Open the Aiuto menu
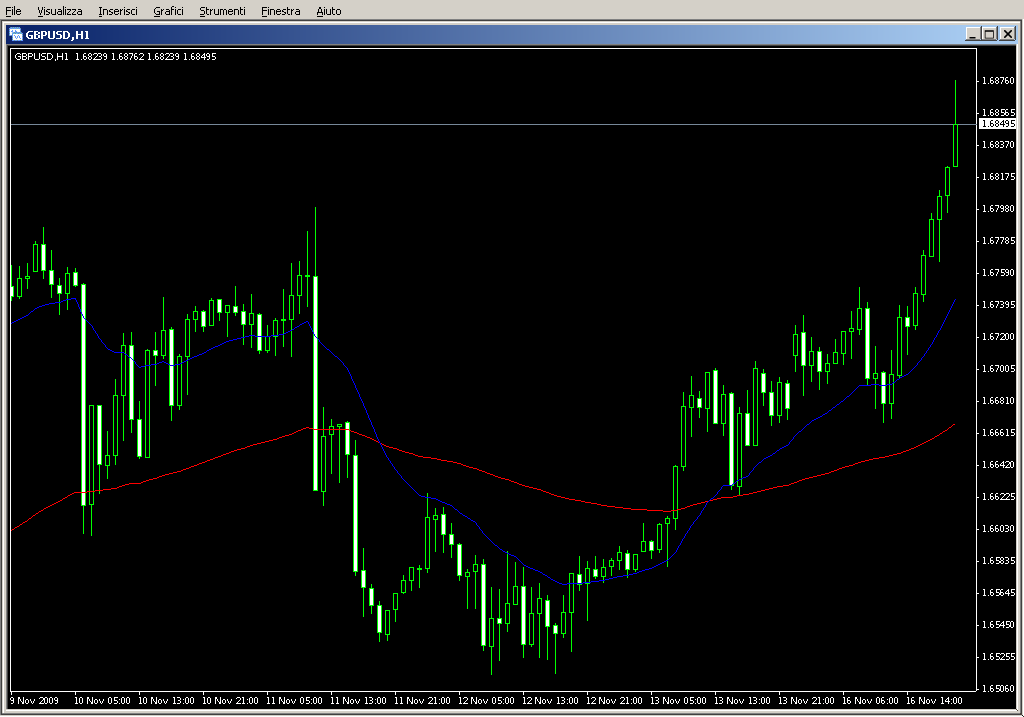 (328, 11)
